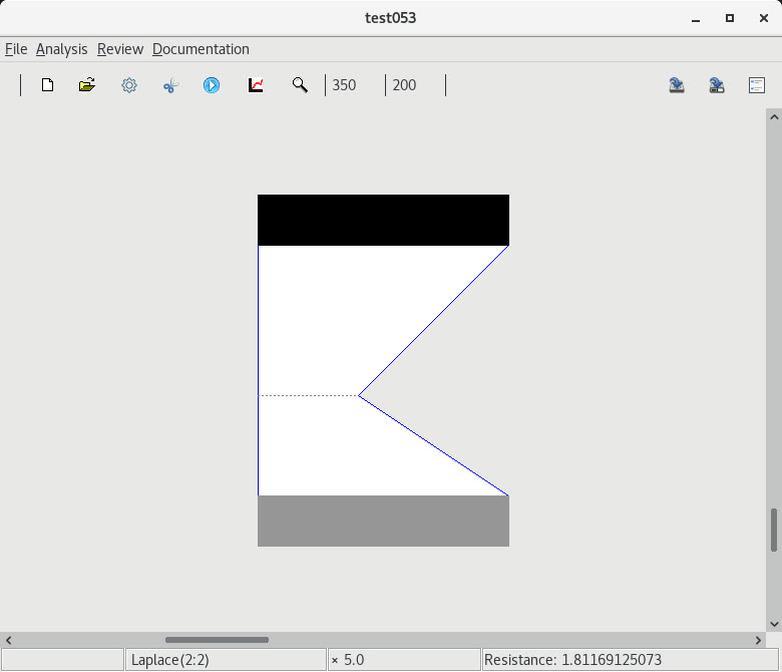Click the width field showing 350
The width and height of the screenshot is (782, 672).
354,85
